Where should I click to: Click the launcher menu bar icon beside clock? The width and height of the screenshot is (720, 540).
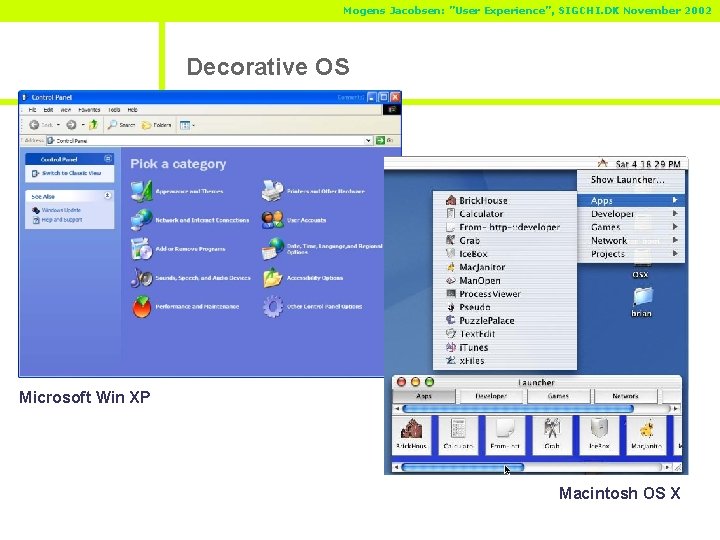click(x=602, y=163)
